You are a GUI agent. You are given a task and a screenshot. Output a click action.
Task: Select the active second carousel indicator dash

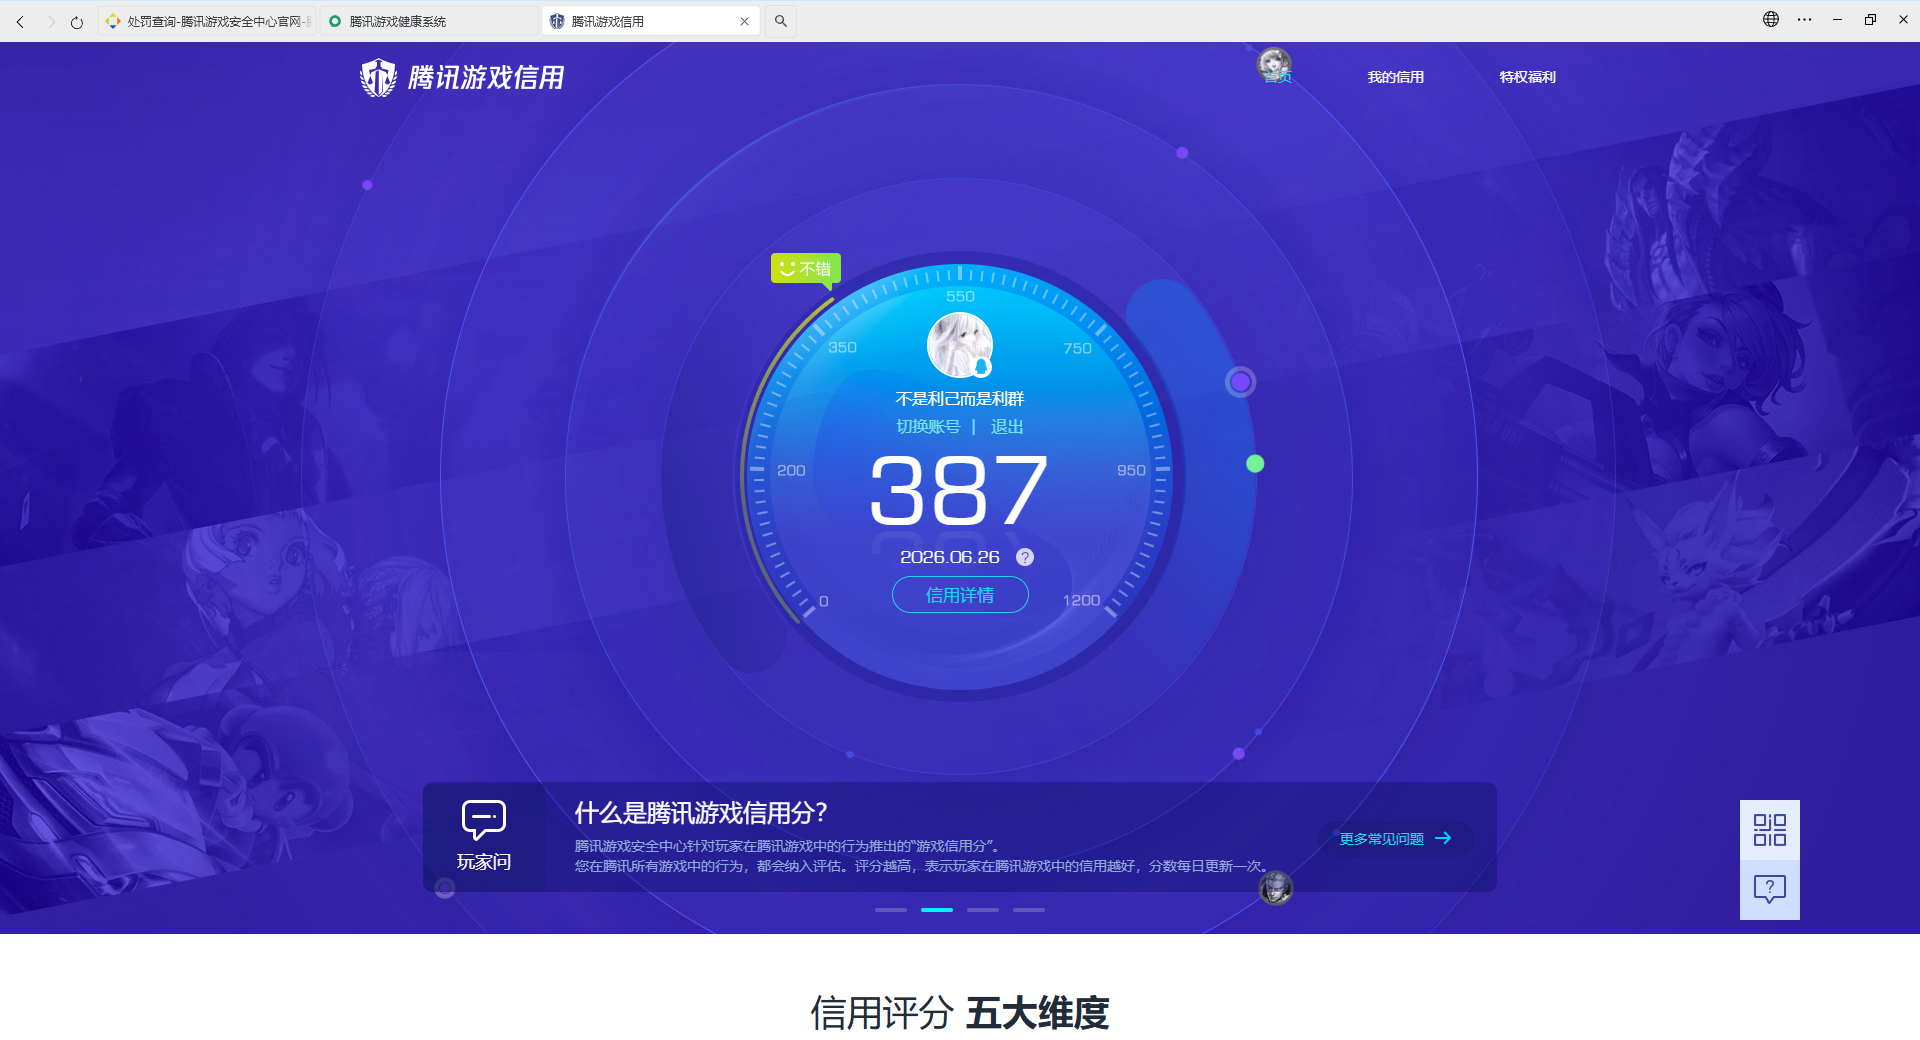pos(937,910)
